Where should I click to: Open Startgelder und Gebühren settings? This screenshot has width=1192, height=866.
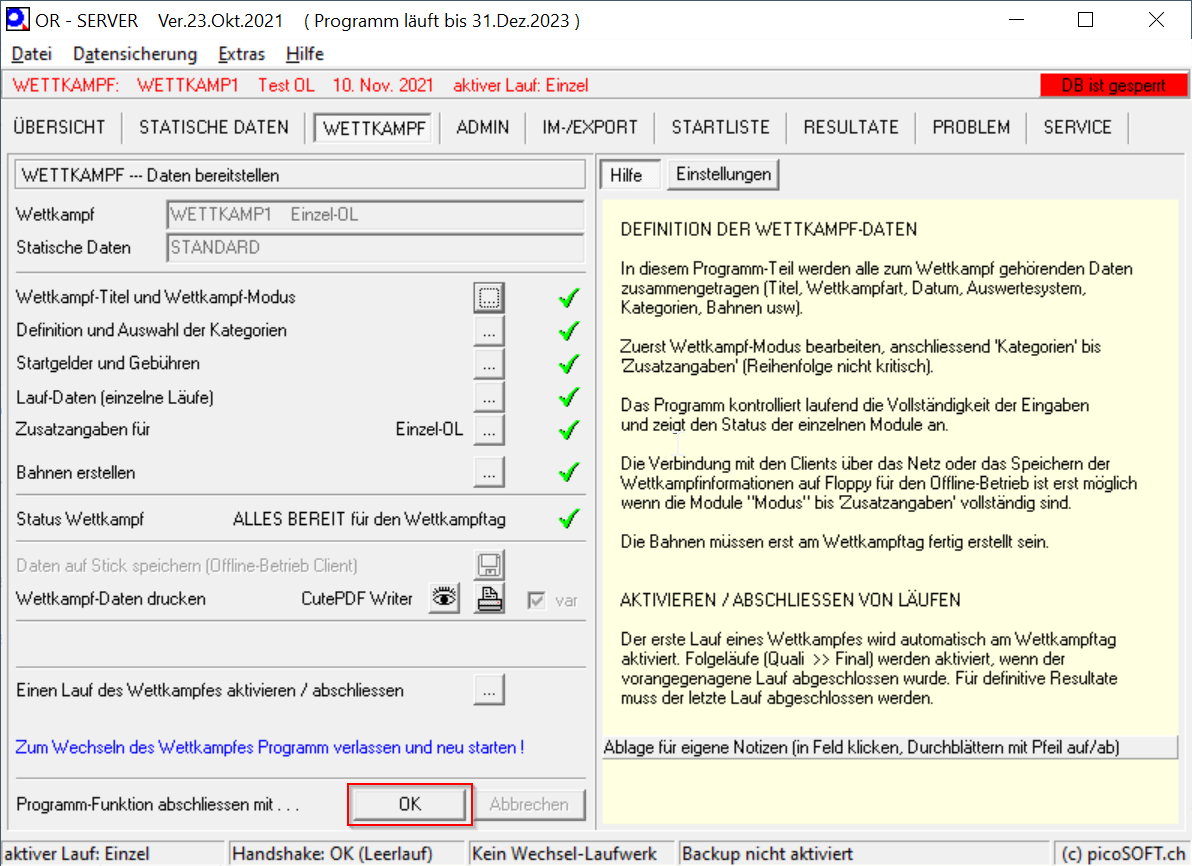[x=489, y=364]
